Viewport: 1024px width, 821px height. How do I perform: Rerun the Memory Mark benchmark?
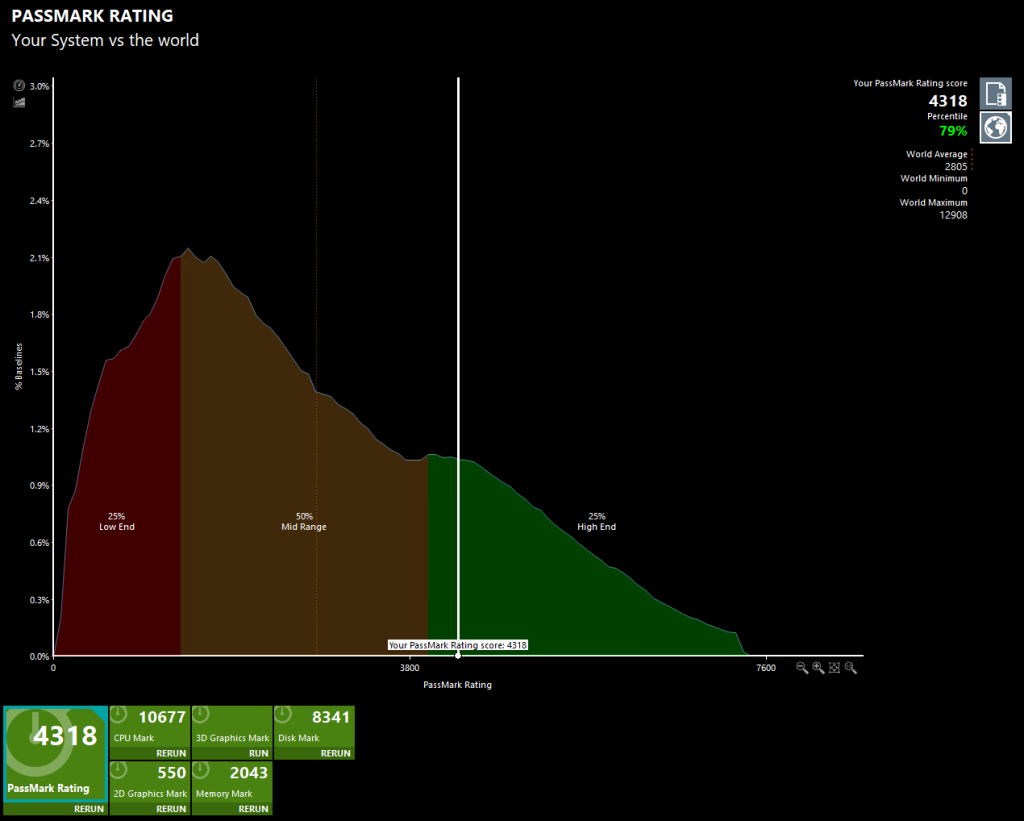[252, 808]
